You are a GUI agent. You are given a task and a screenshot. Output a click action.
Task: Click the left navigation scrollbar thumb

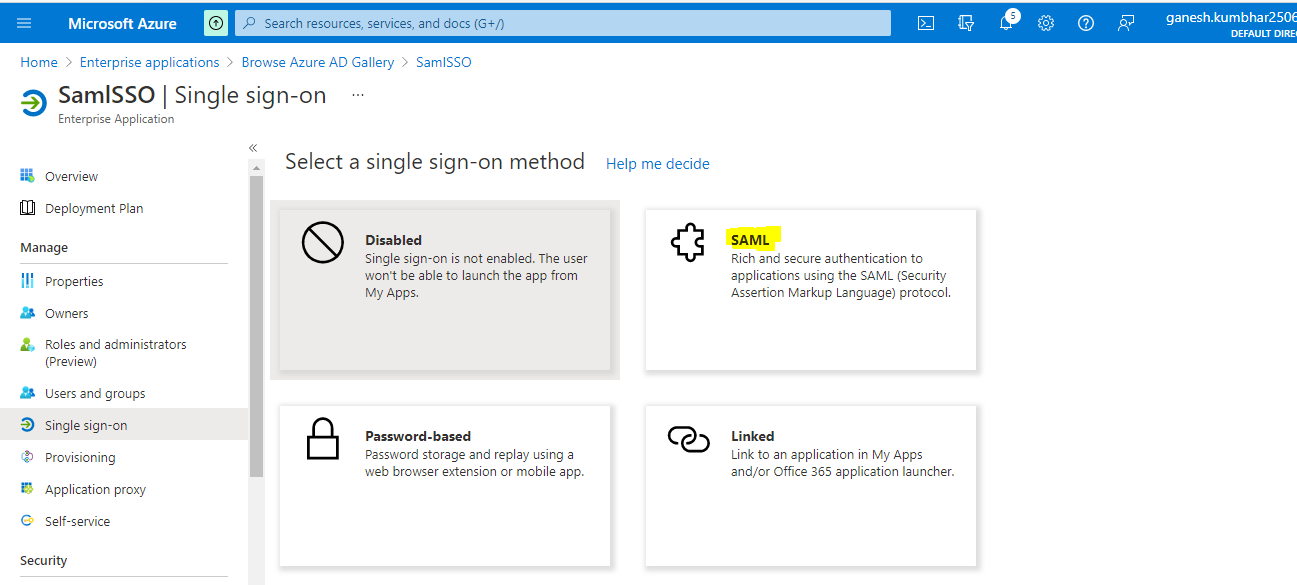256,326
